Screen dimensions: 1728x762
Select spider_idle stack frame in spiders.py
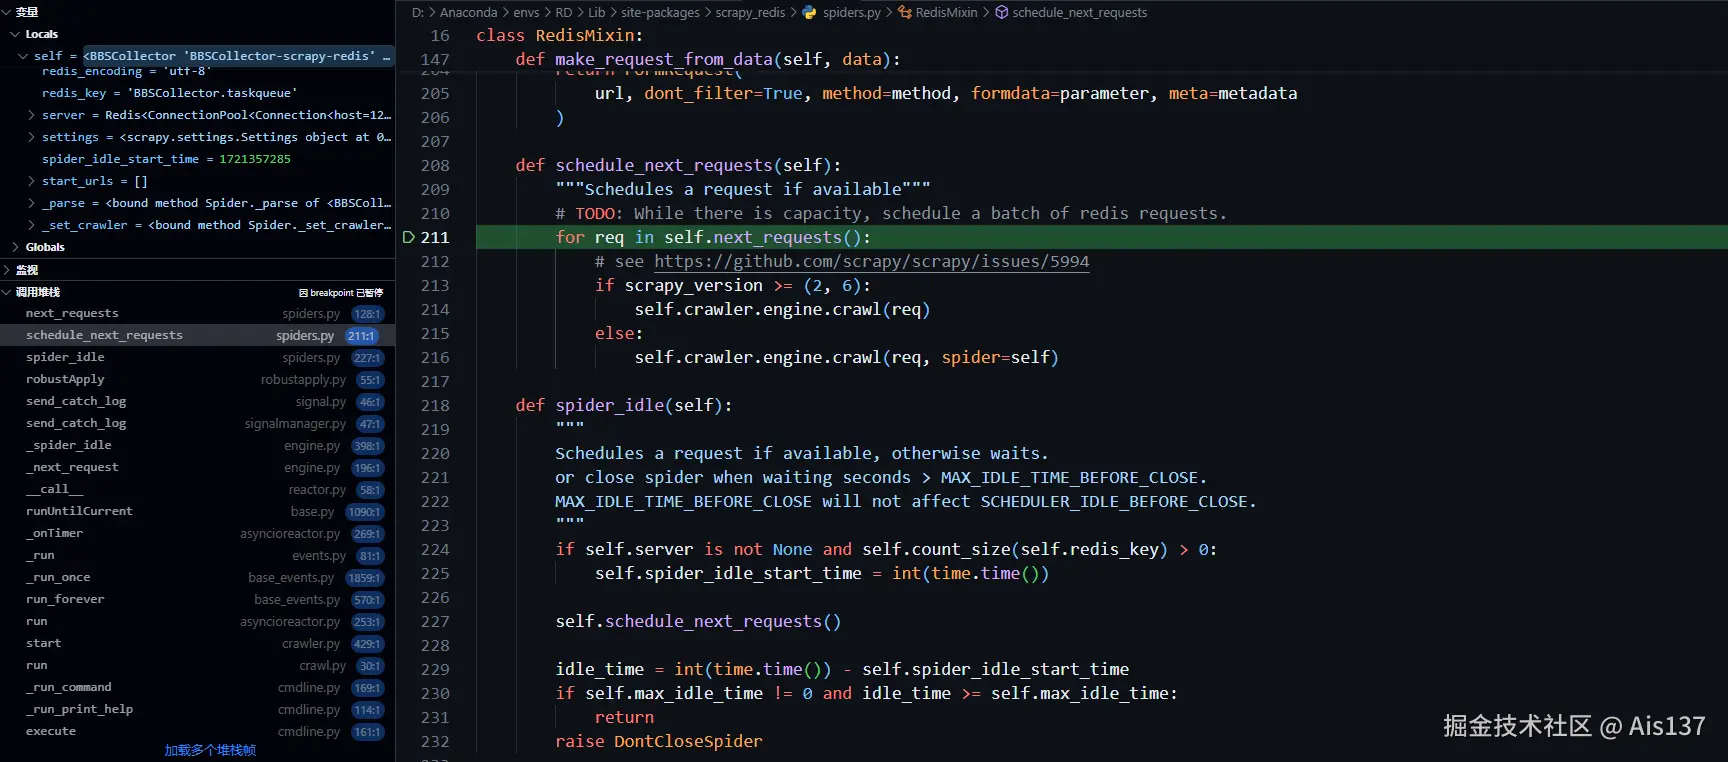197,357
